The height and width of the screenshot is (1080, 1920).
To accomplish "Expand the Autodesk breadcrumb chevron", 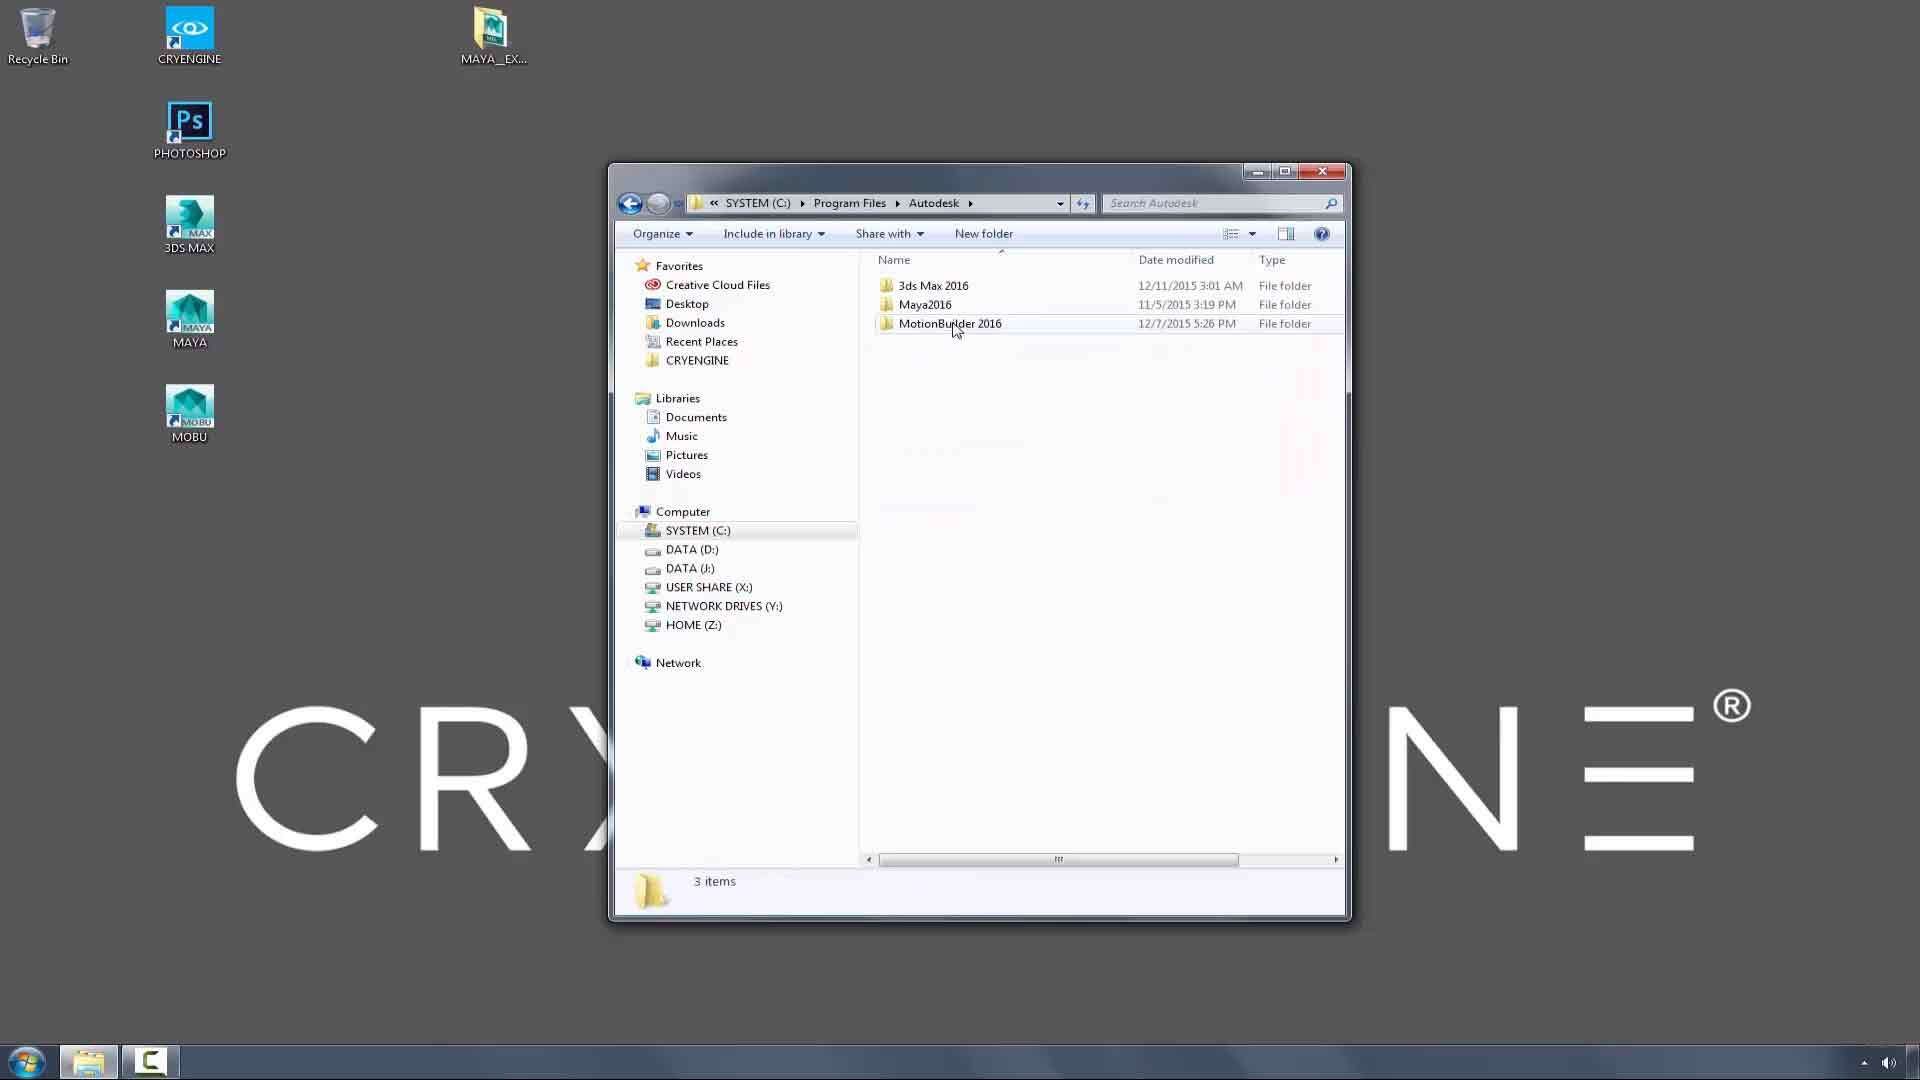I will (969, 203).
